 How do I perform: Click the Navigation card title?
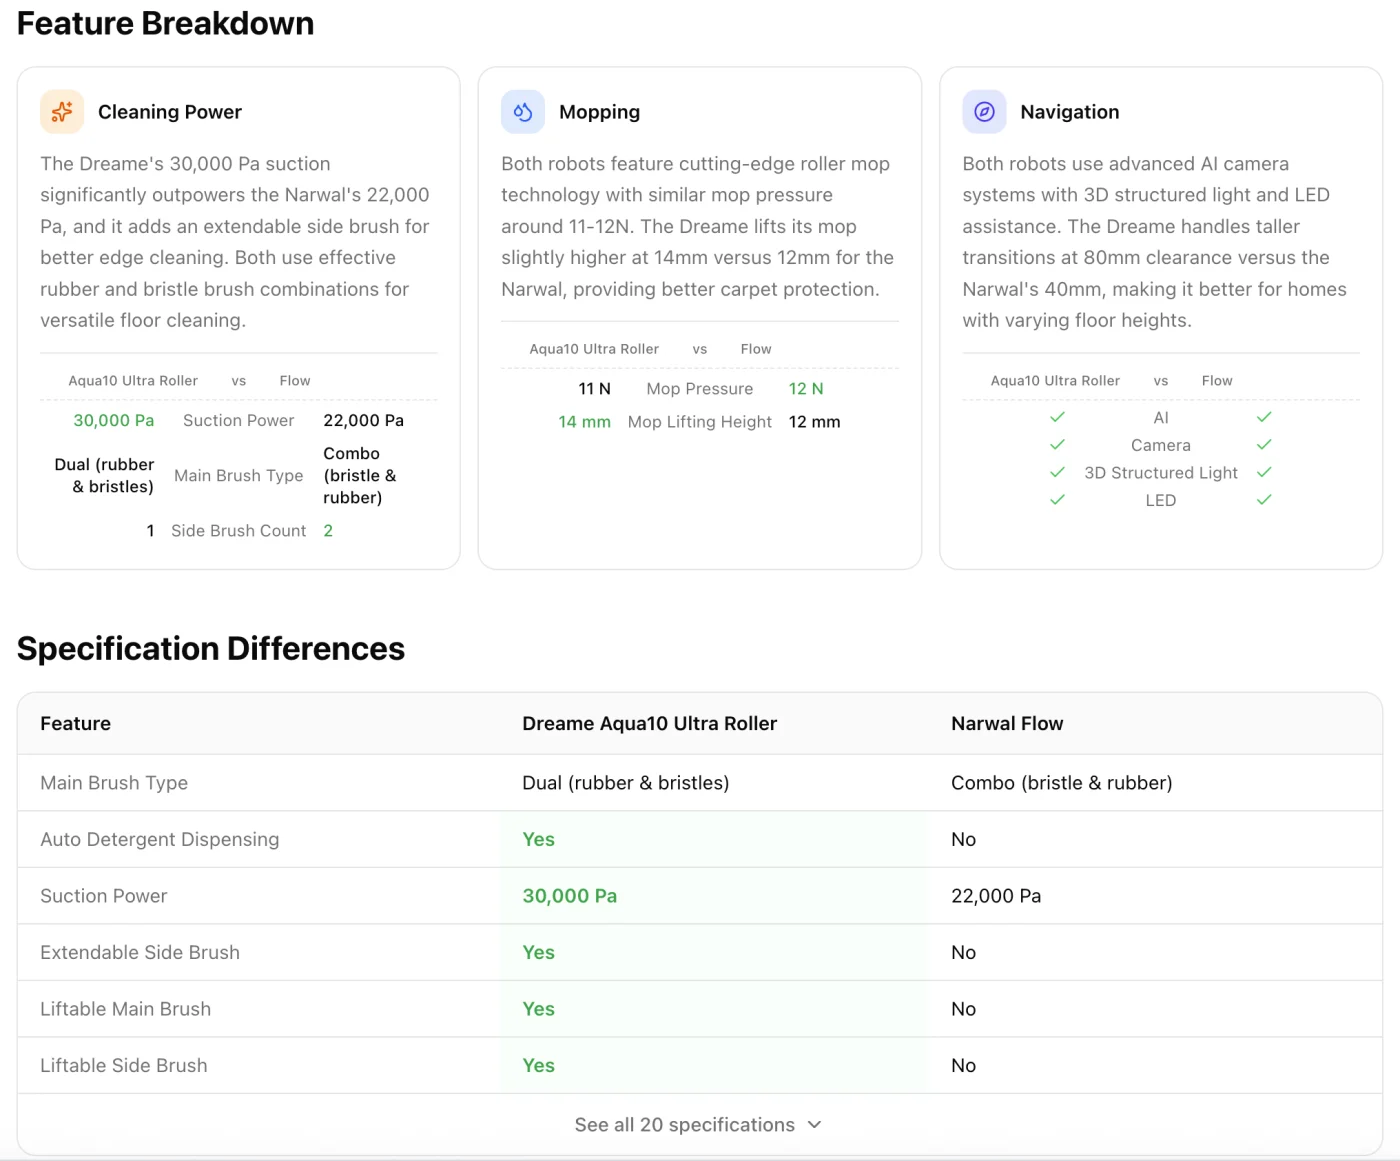tap(1070, 112)
